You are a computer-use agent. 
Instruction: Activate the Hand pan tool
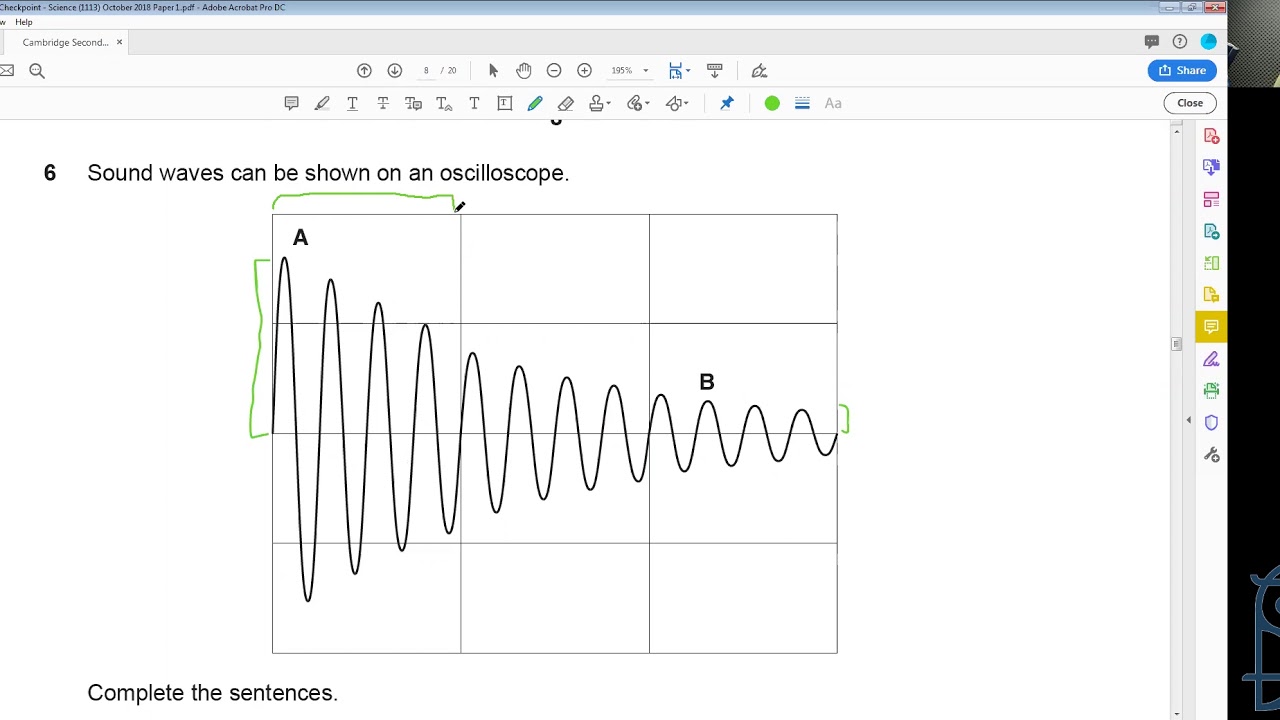tap(524, 70)
